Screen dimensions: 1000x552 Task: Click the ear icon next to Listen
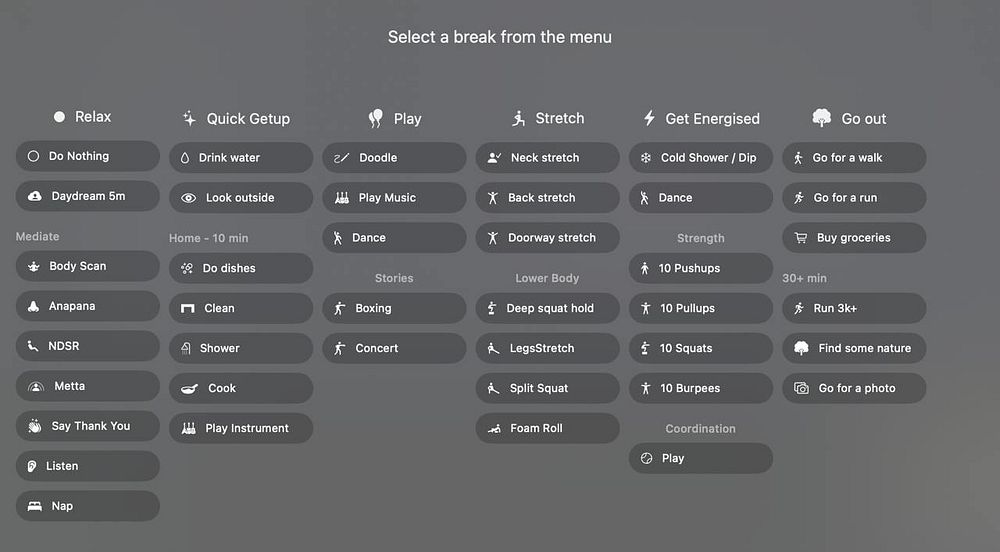tap(33, 466)
